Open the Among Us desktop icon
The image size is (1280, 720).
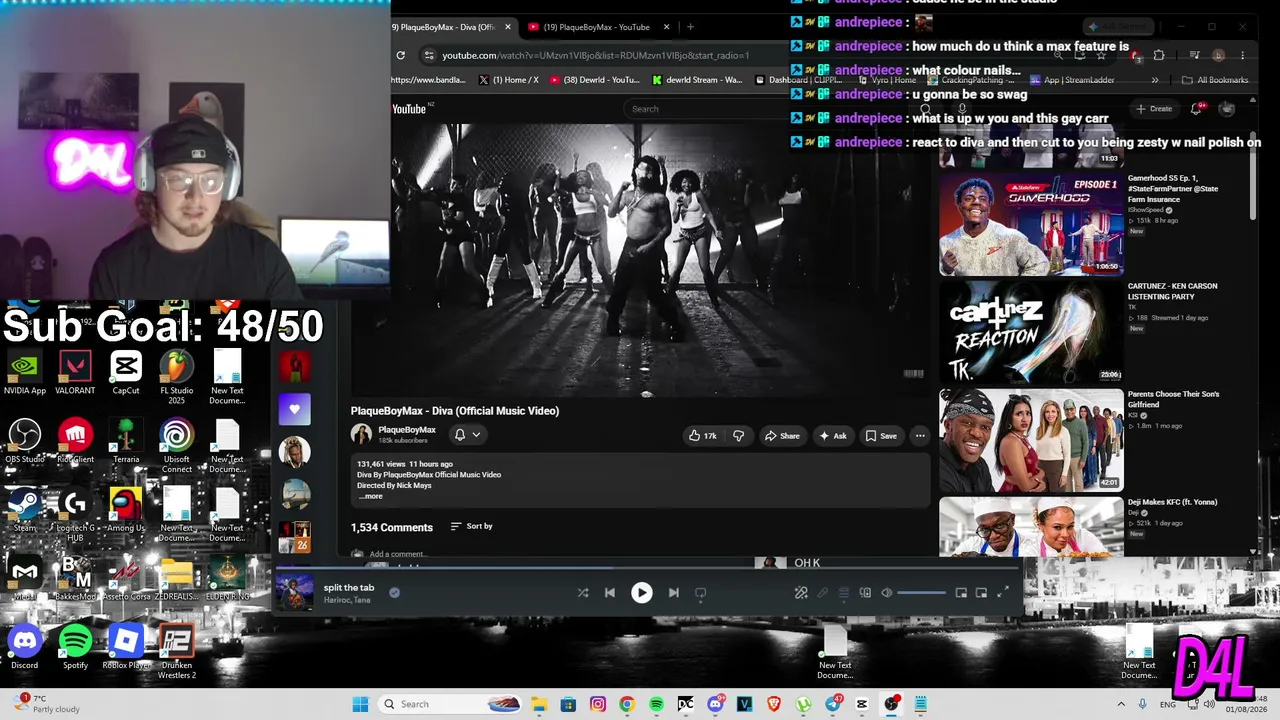coord(126,510)
